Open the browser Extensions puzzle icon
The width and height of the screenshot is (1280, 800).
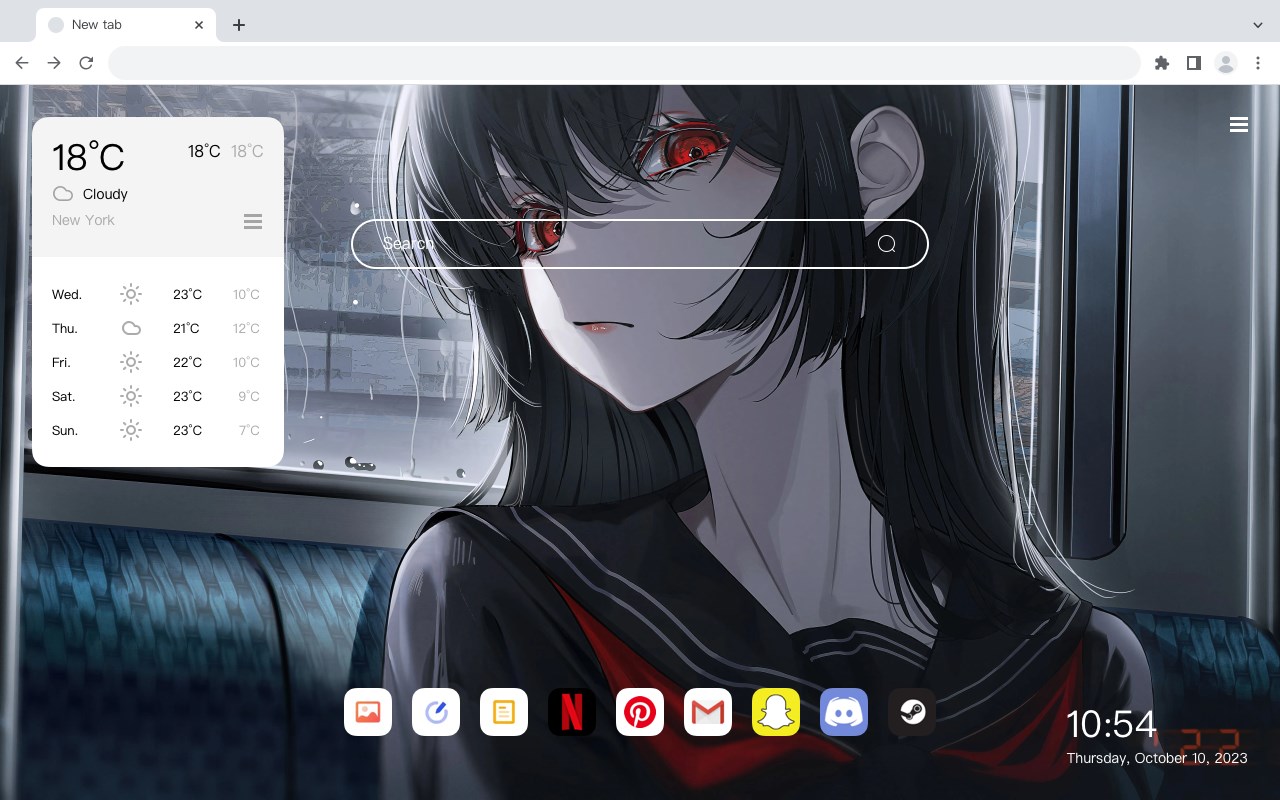[x=1162, y=63]
